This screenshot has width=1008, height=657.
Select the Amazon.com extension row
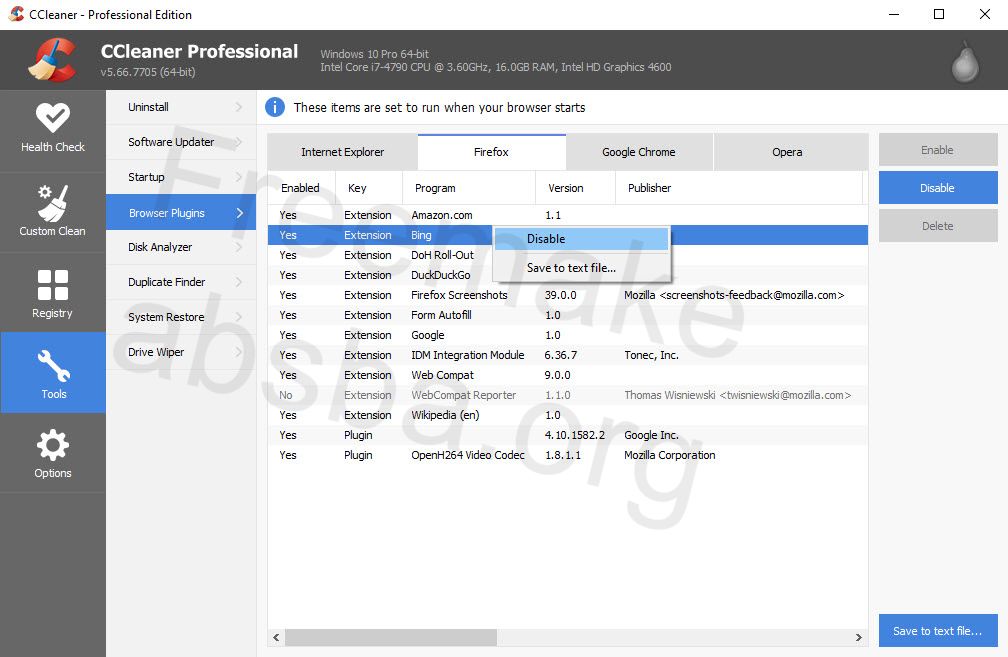[568, 215]
